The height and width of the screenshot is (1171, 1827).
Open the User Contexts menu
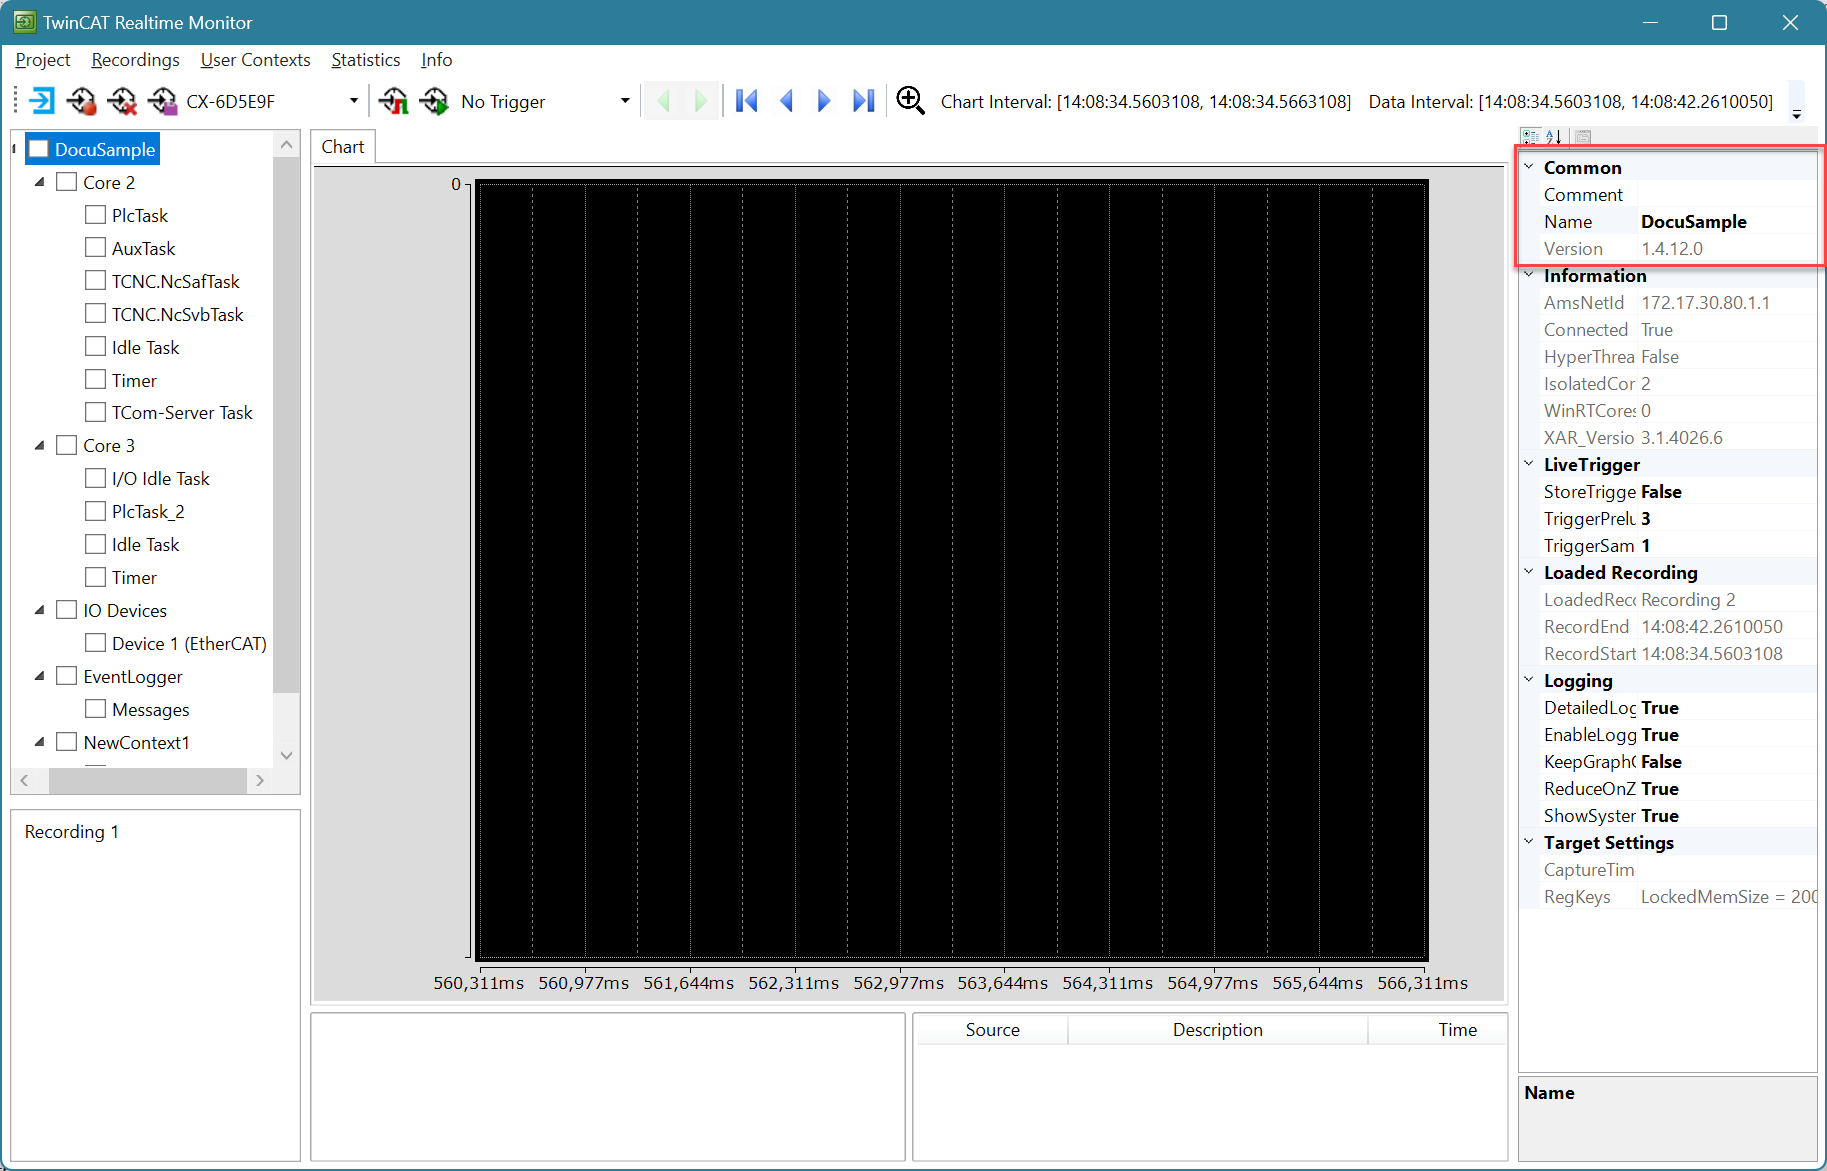255,60
